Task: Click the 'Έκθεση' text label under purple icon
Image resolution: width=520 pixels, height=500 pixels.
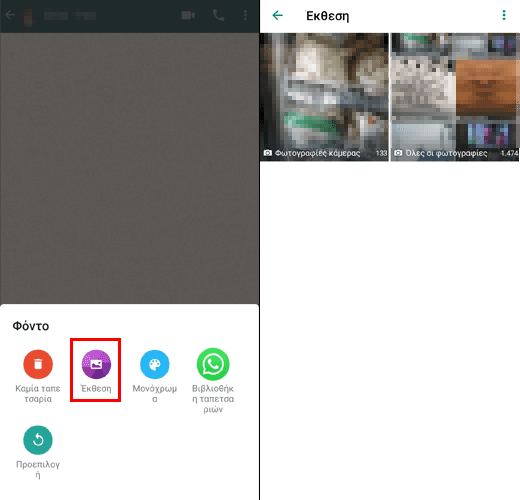Action: 96,389
